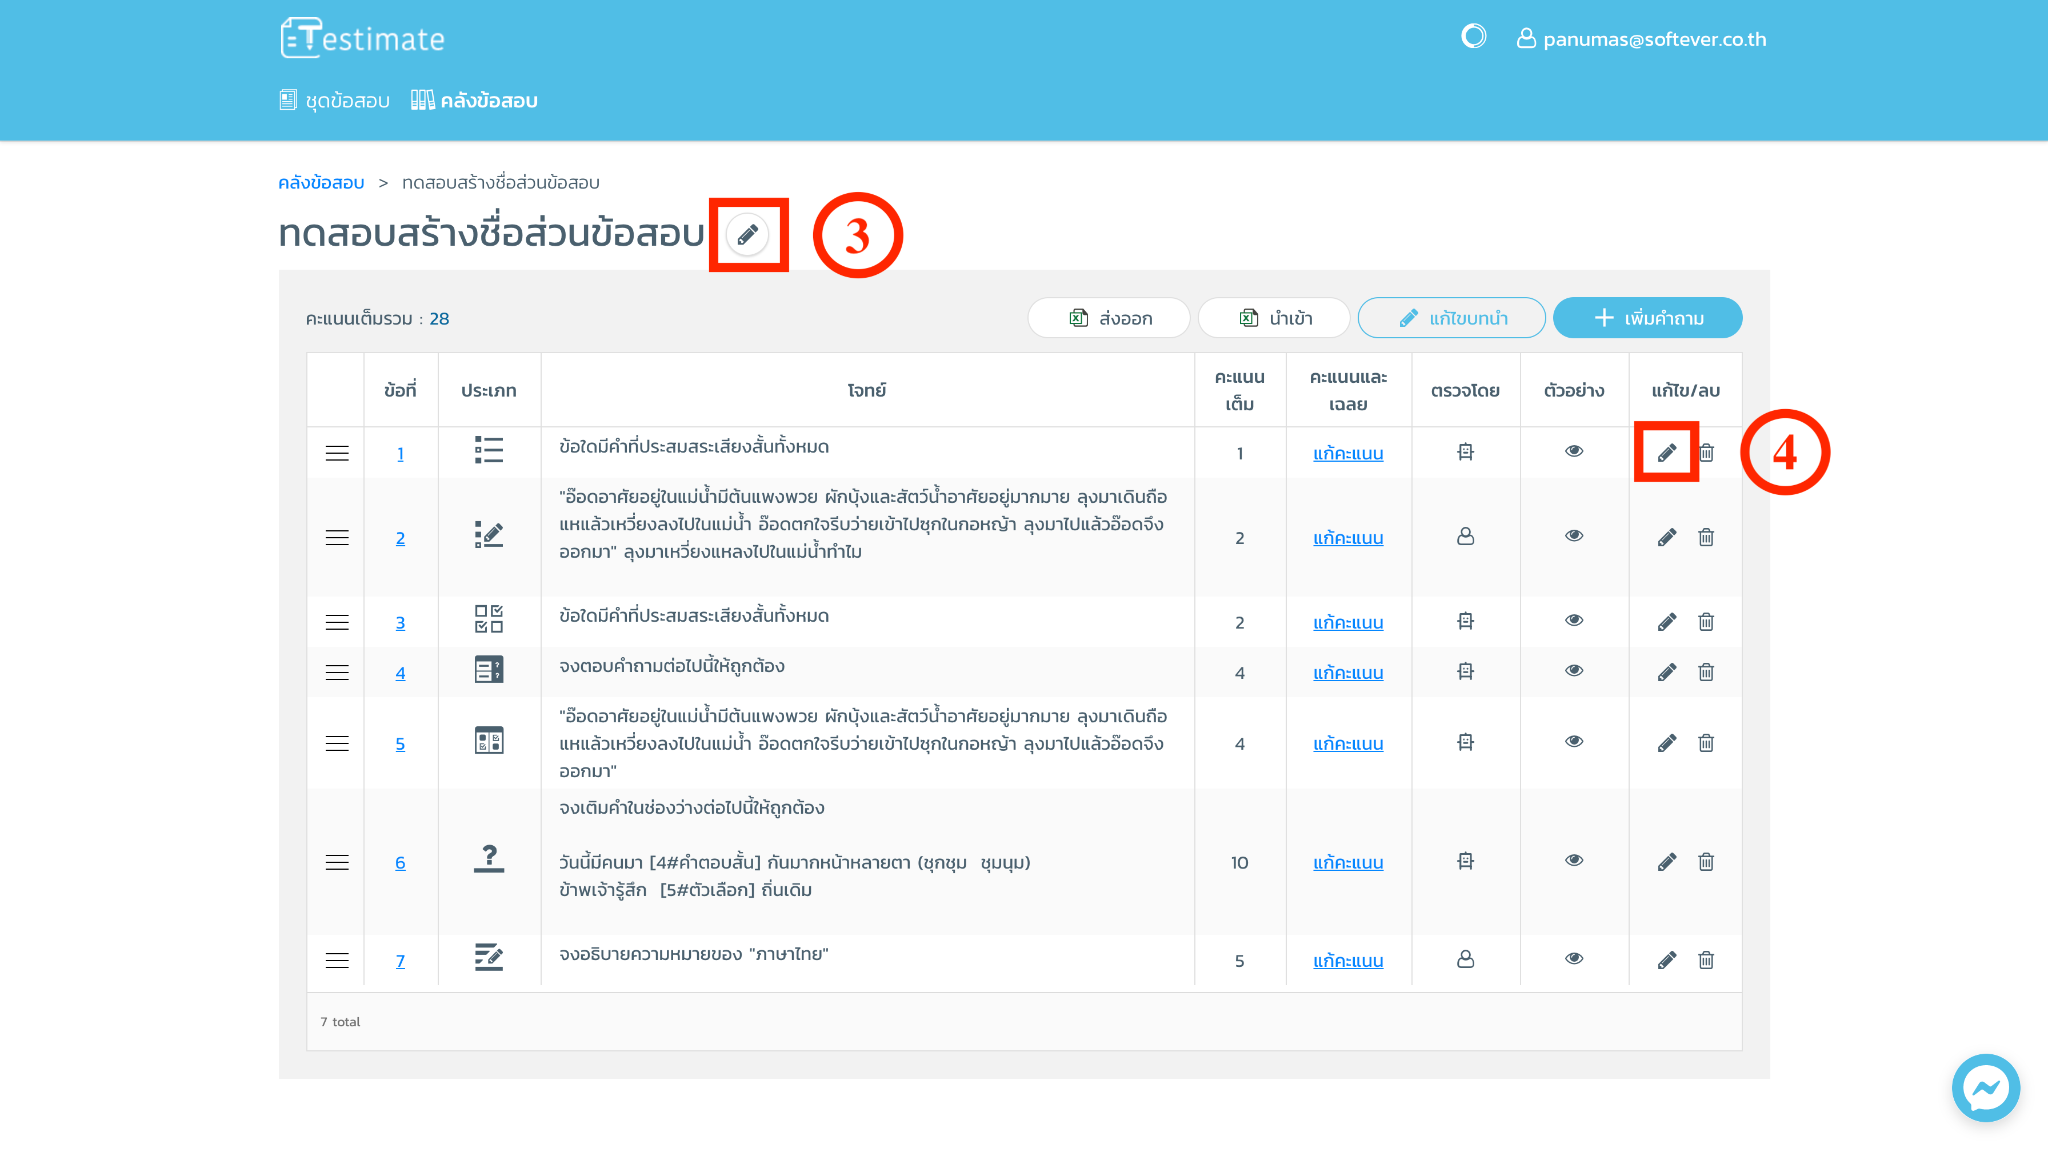Click person grader icon for question 2

pos(1465,537)
